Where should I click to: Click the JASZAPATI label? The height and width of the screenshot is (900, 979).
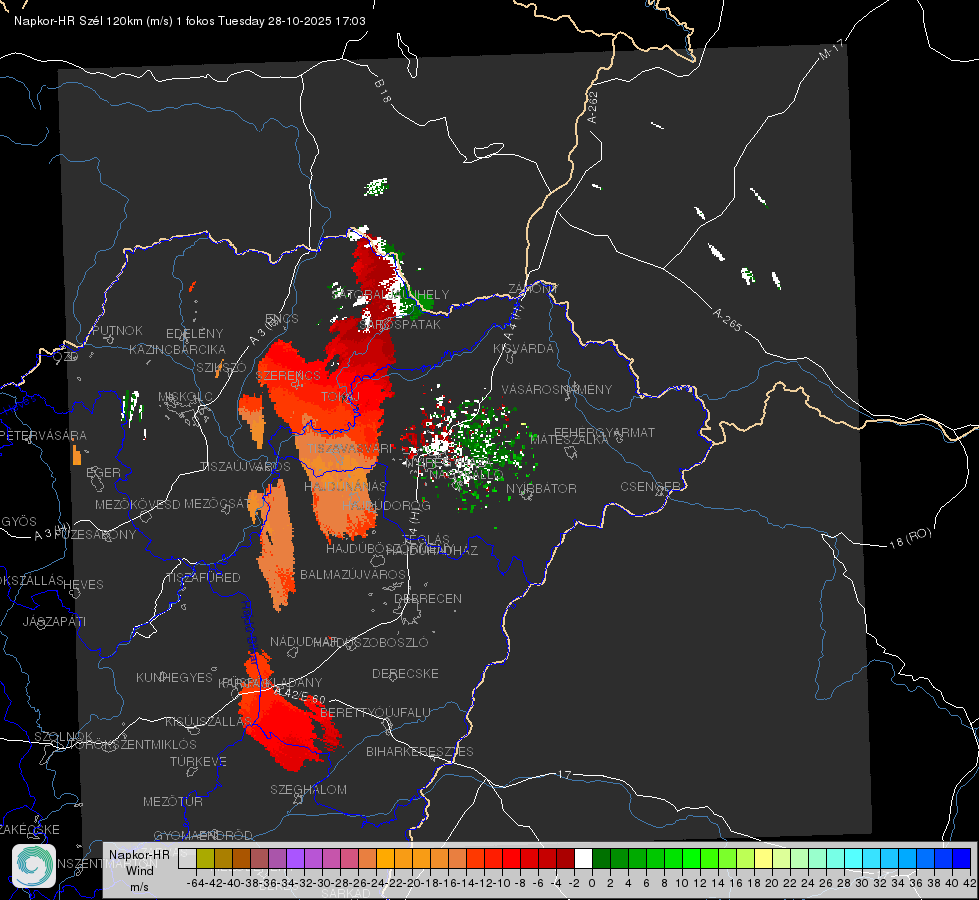point(54,621)
